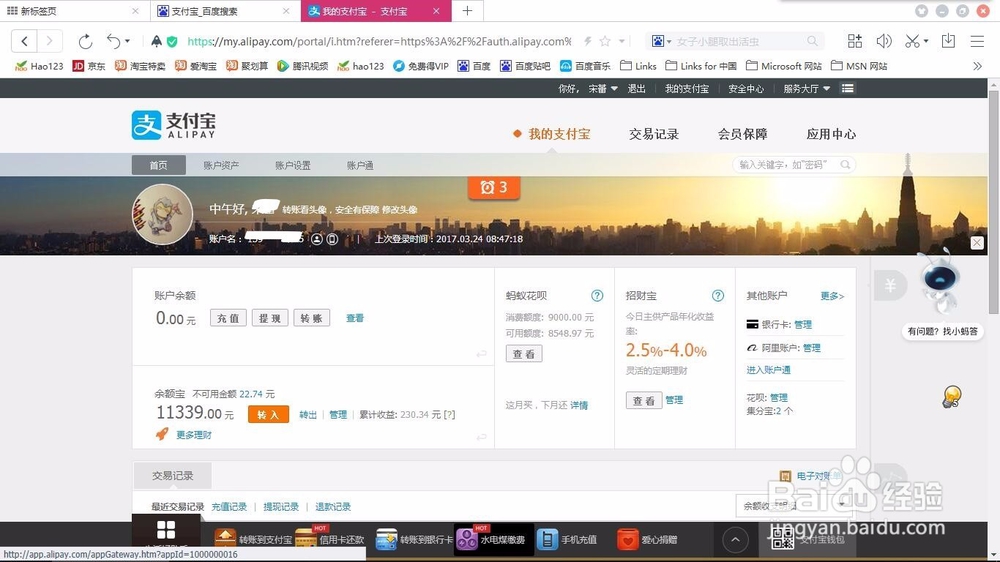The height and width of the screenshot is (562, 1000).
Task: Click the 详情 link for Huabei
Action: click(x=579, y=405)
